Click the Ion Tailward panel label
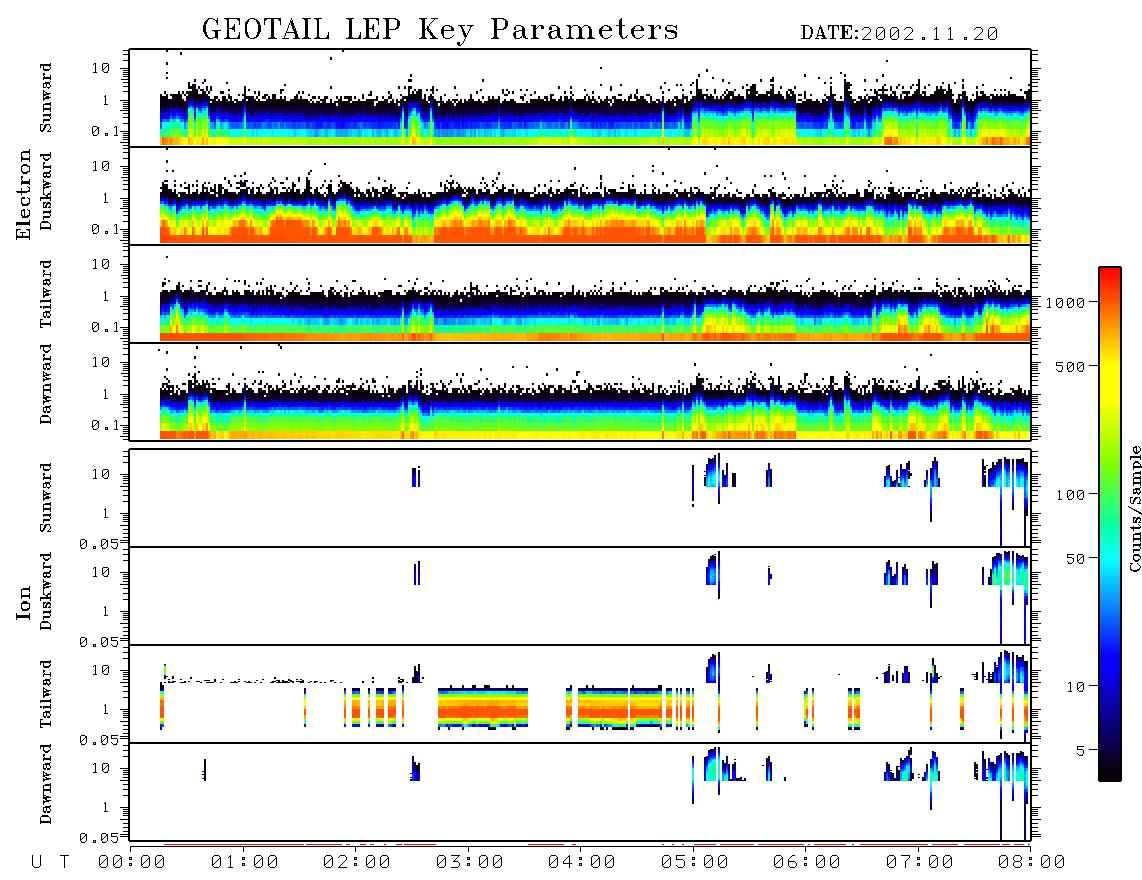Screen dimensions: 1142x880 click(x=45, y=694)
